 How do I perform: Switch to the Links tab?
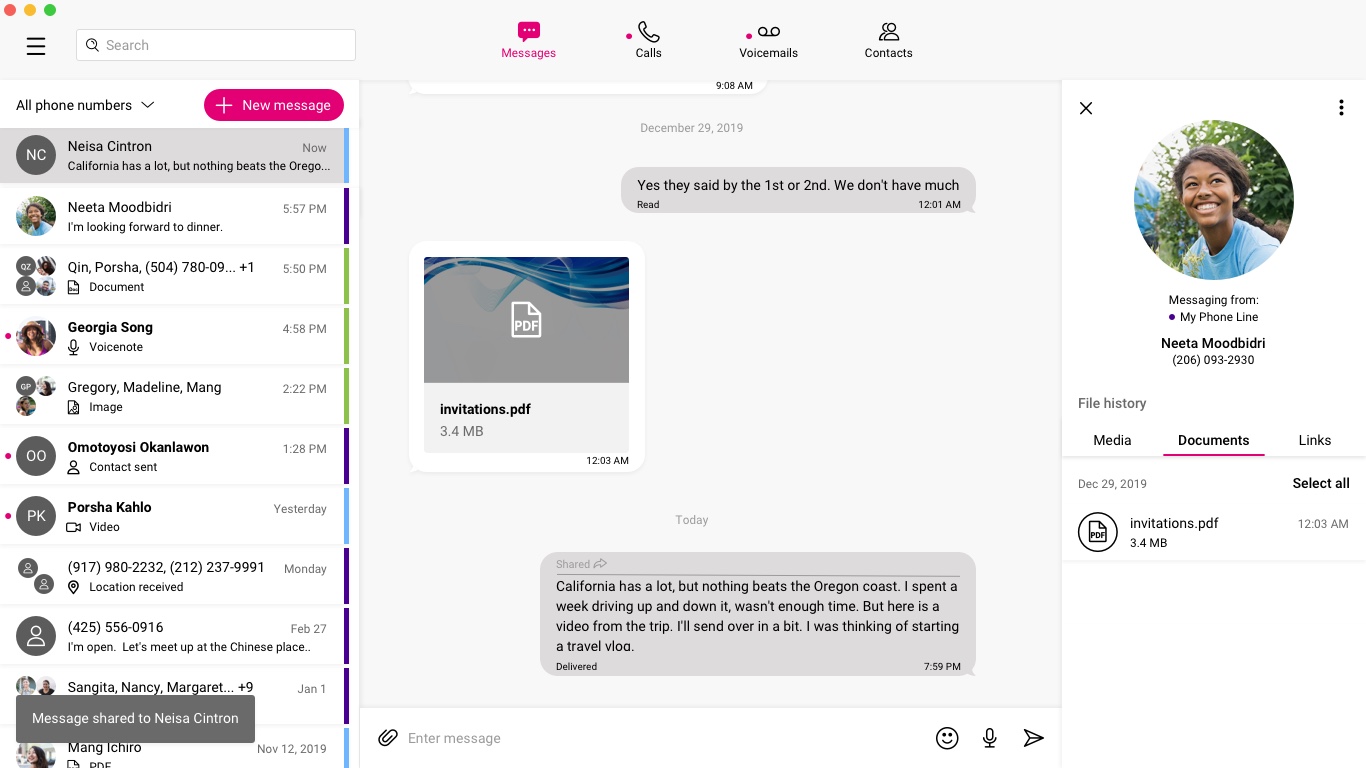click(1314, 440)
